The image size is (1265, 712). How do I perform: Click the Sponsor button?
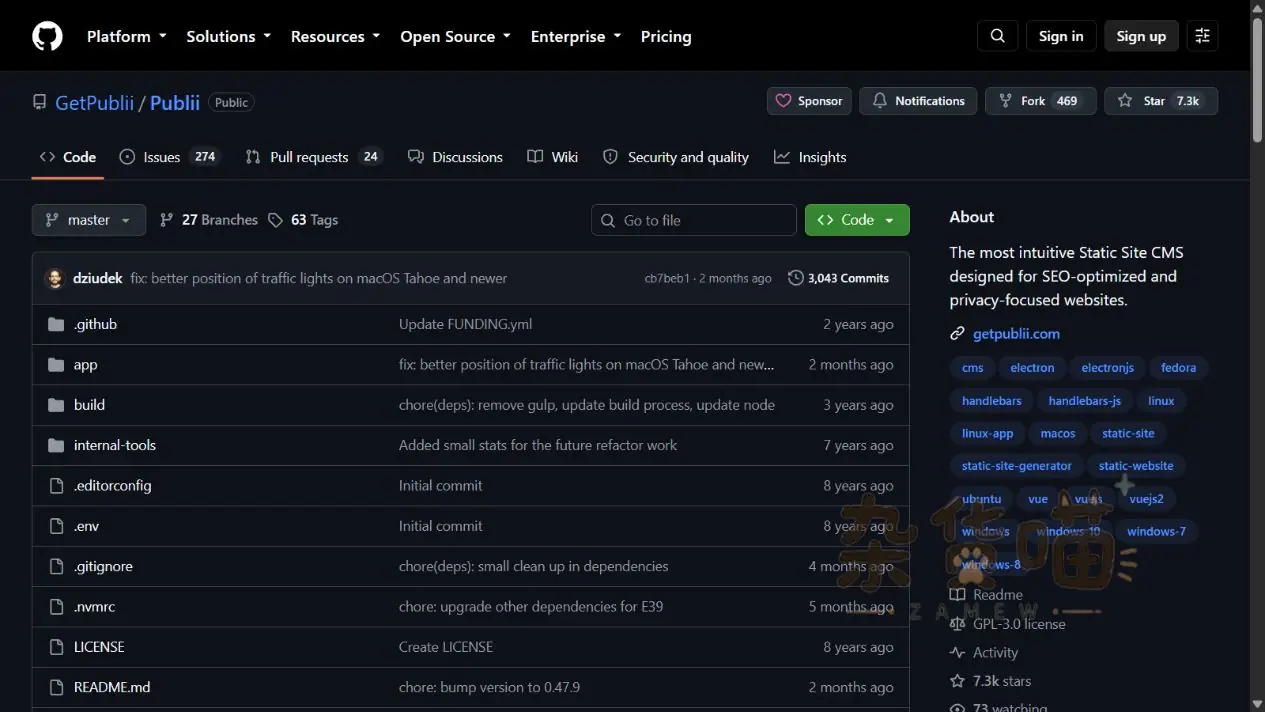809,101
